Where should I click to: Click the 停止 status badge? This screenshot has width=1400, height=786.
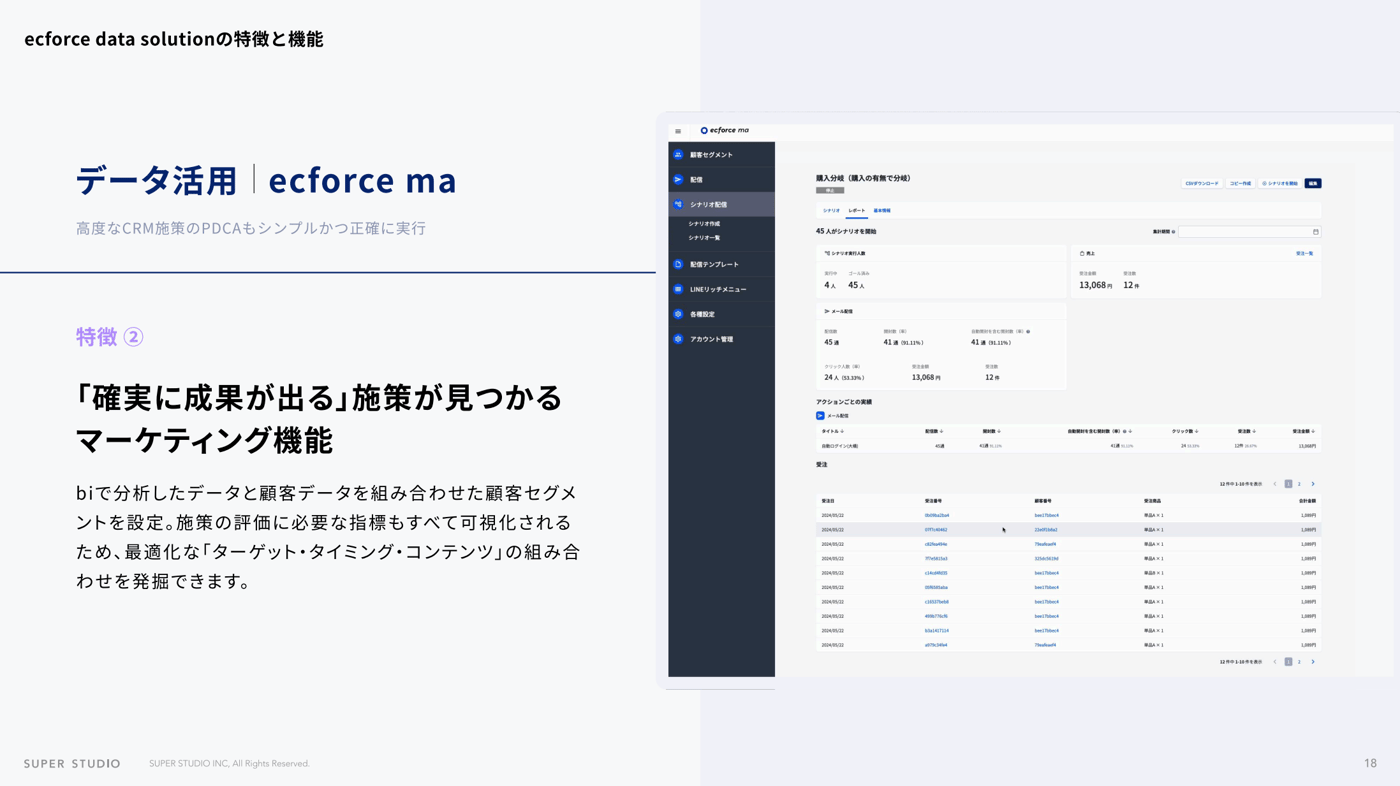(x=830, y=190)
